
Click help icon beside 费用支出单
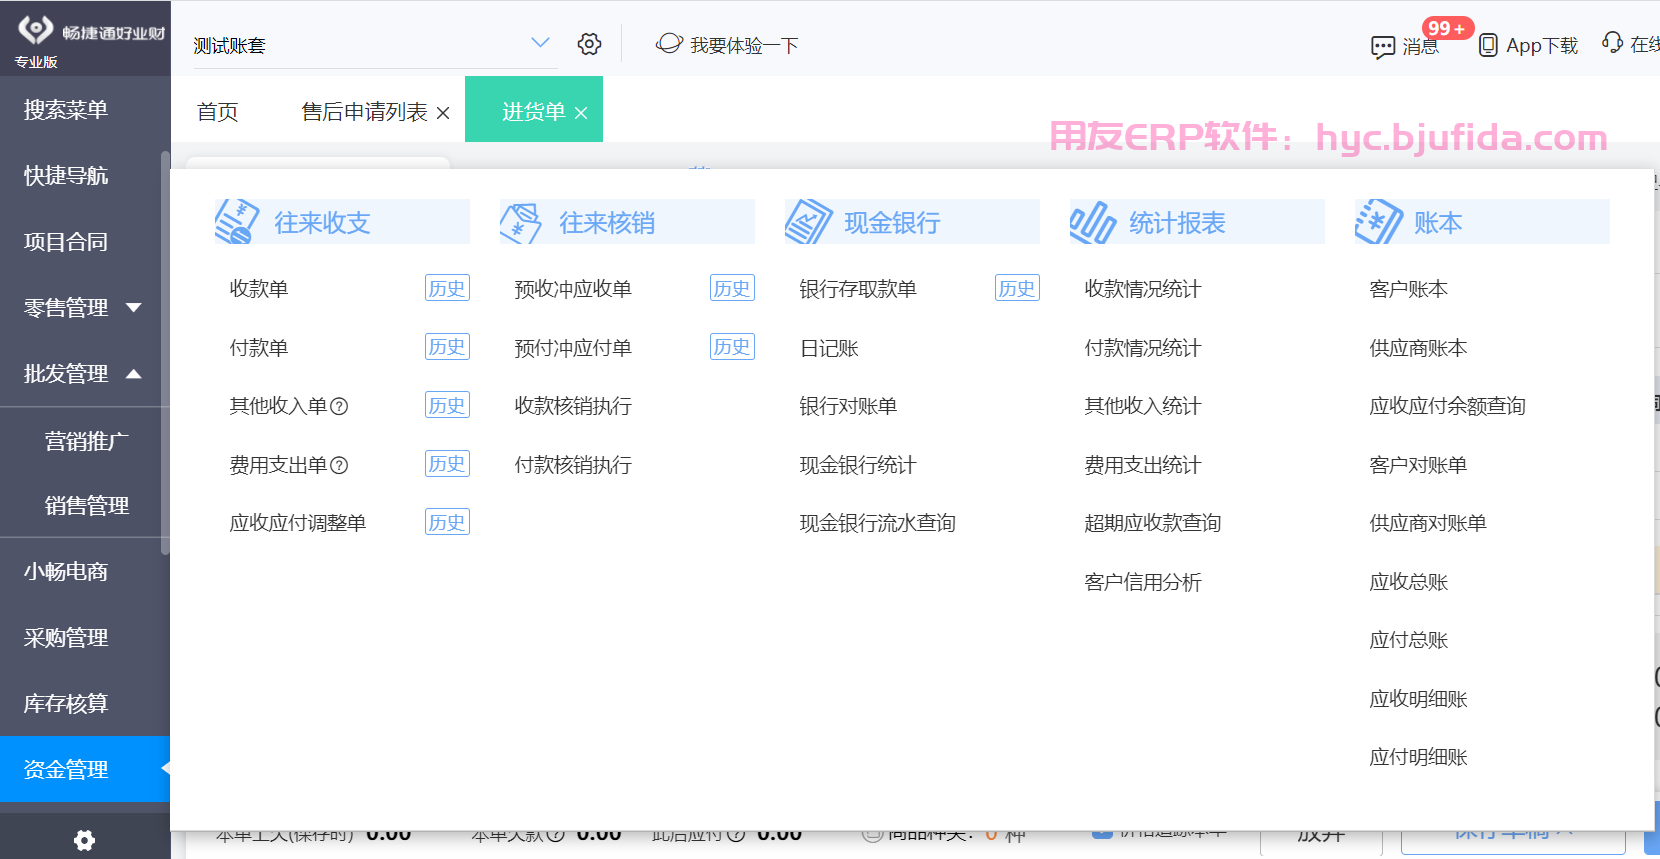tap(339, 465)
